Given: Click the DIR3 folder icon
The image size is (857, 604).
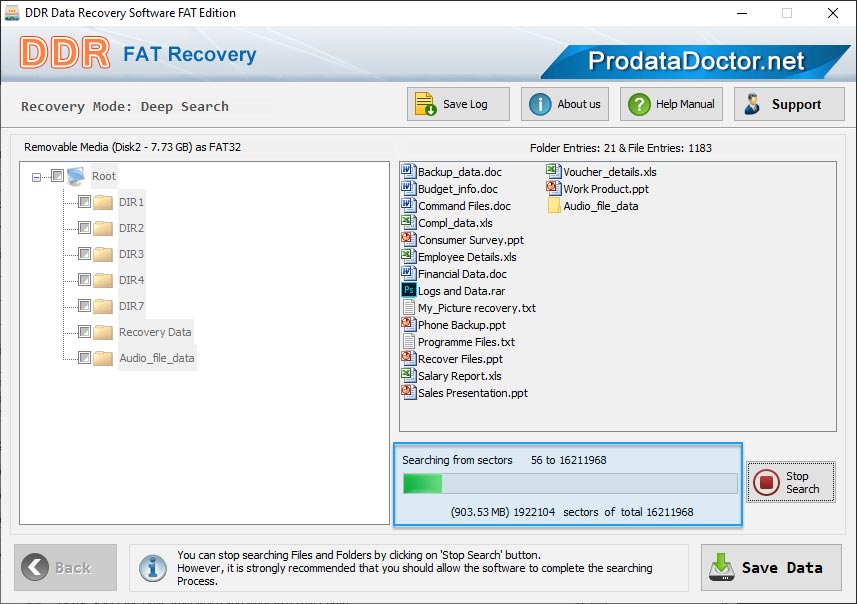Looking at the screenshot, I should [x=103, y=254].
